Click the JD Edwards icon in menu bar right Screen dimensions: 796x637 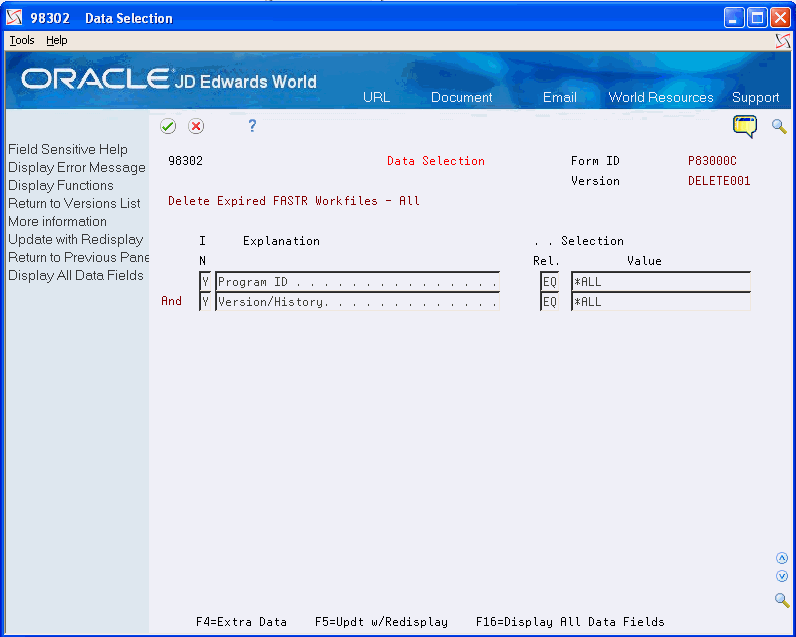pyautogui.click(x=783, y=41)
